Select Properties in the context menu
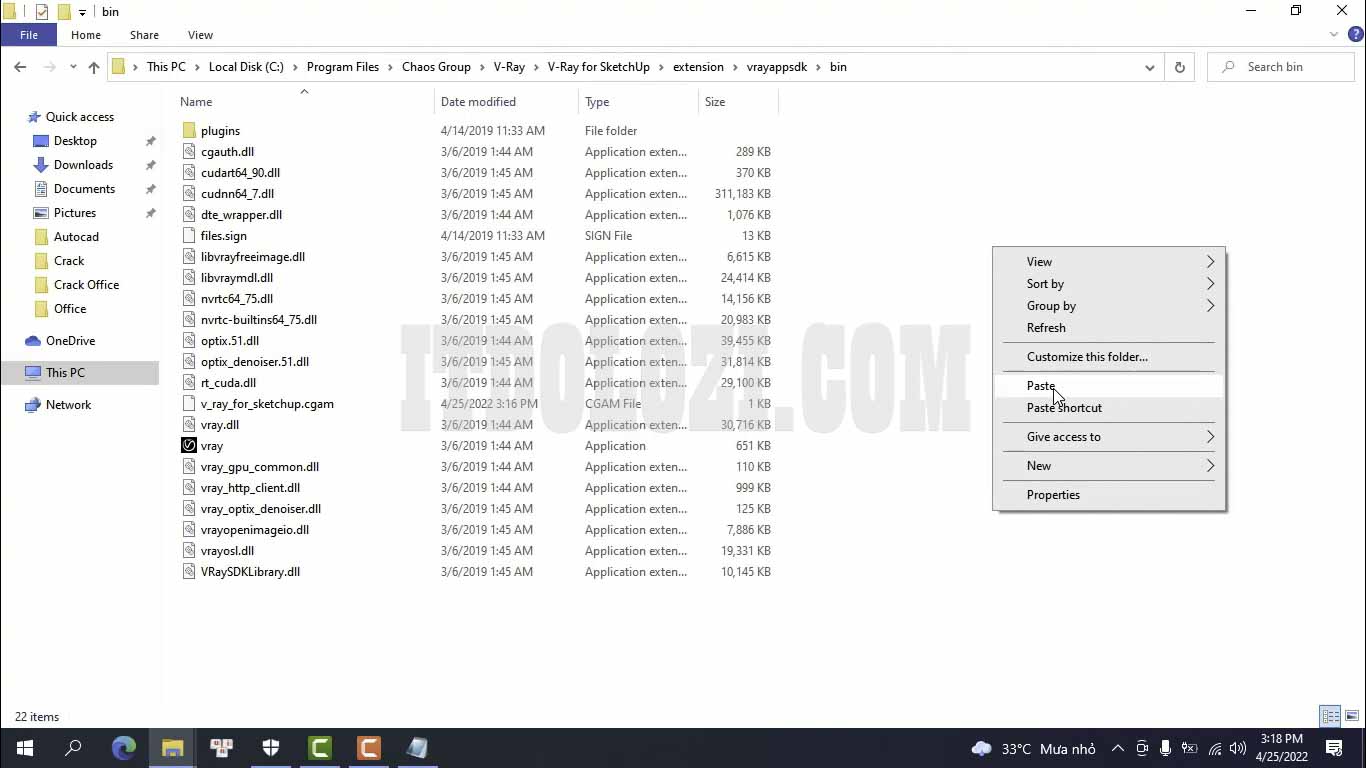Image resolution: width=1366 pixels, height=768 pixels. pyautogui.click(x=1053, y=495)
